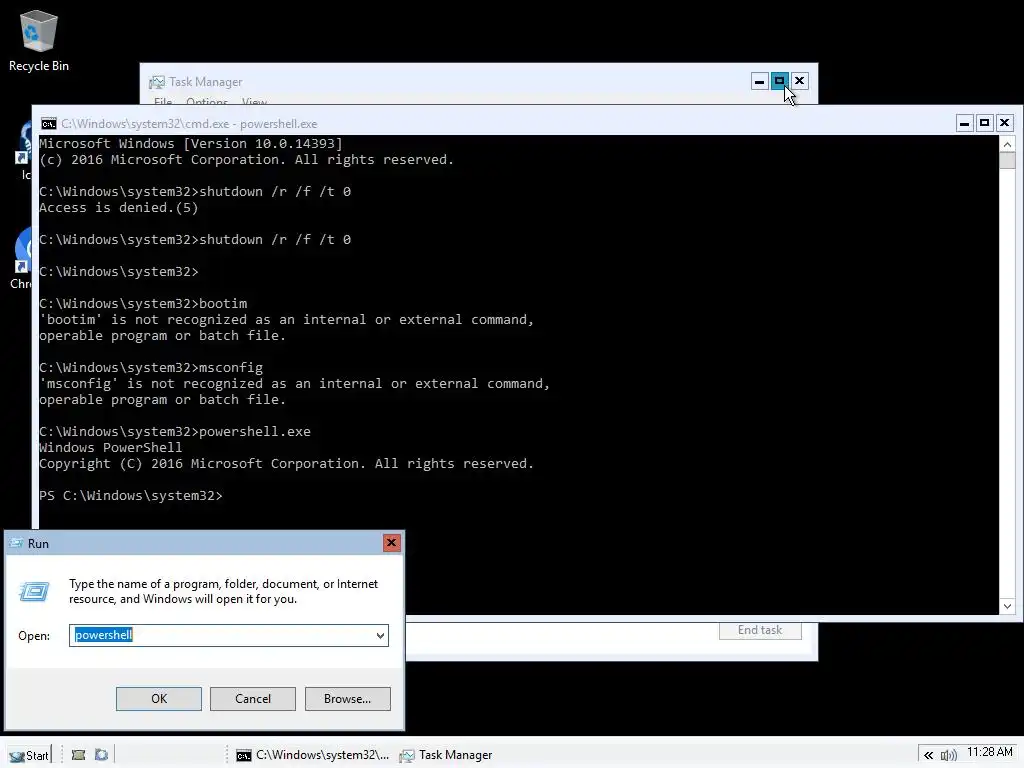Image resolution: width=1024 pixels, height=768 pixels.
Task: Switch to the Task Manager taskbar button
Action: tap(447, 755)
